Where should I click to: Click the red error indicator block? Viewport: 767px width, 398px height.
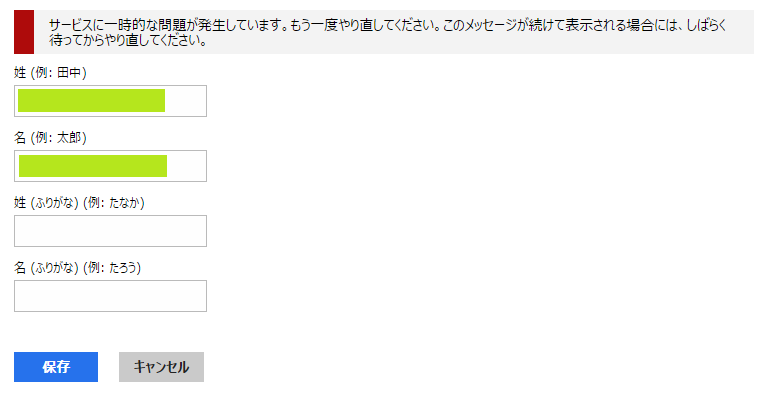[x=24, y=32]
